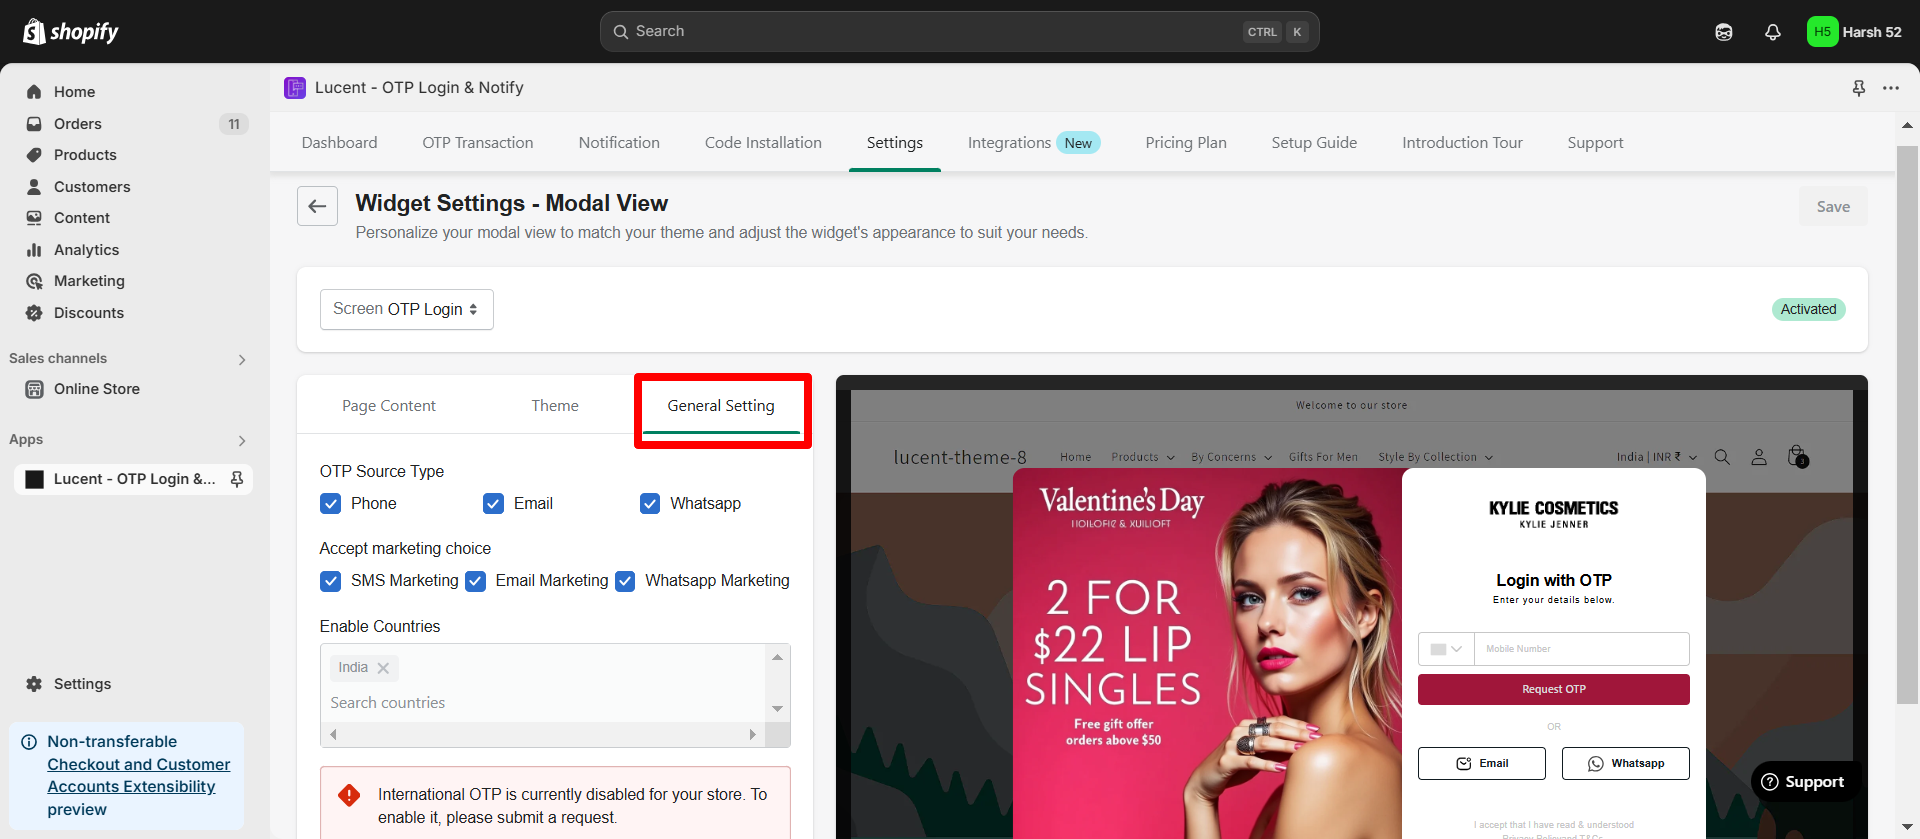This screenshot has width=1920, height=839.
Task: Open India | INR currency selector
Action: (x=1657, y=458)
